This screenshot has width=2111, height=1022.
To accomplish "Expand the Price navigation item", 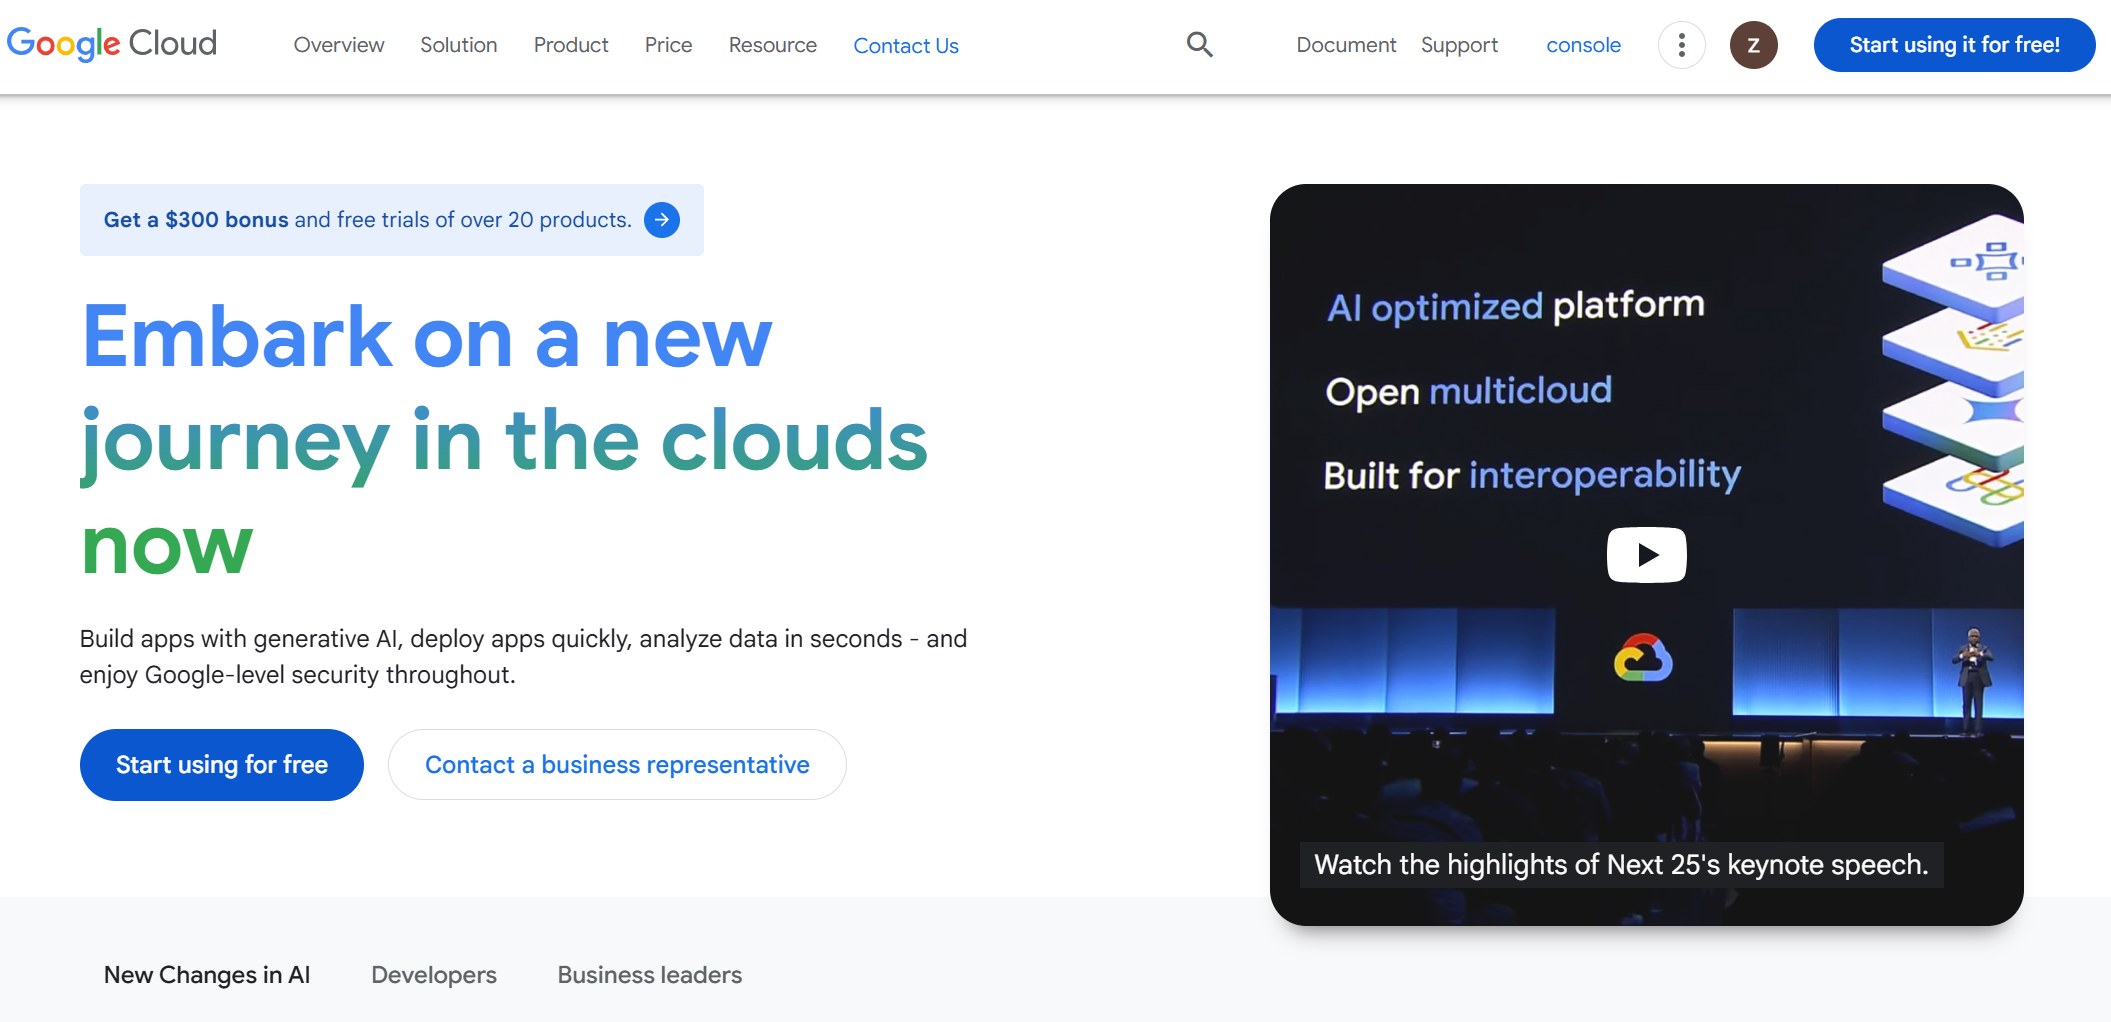I will click(667, 45).
